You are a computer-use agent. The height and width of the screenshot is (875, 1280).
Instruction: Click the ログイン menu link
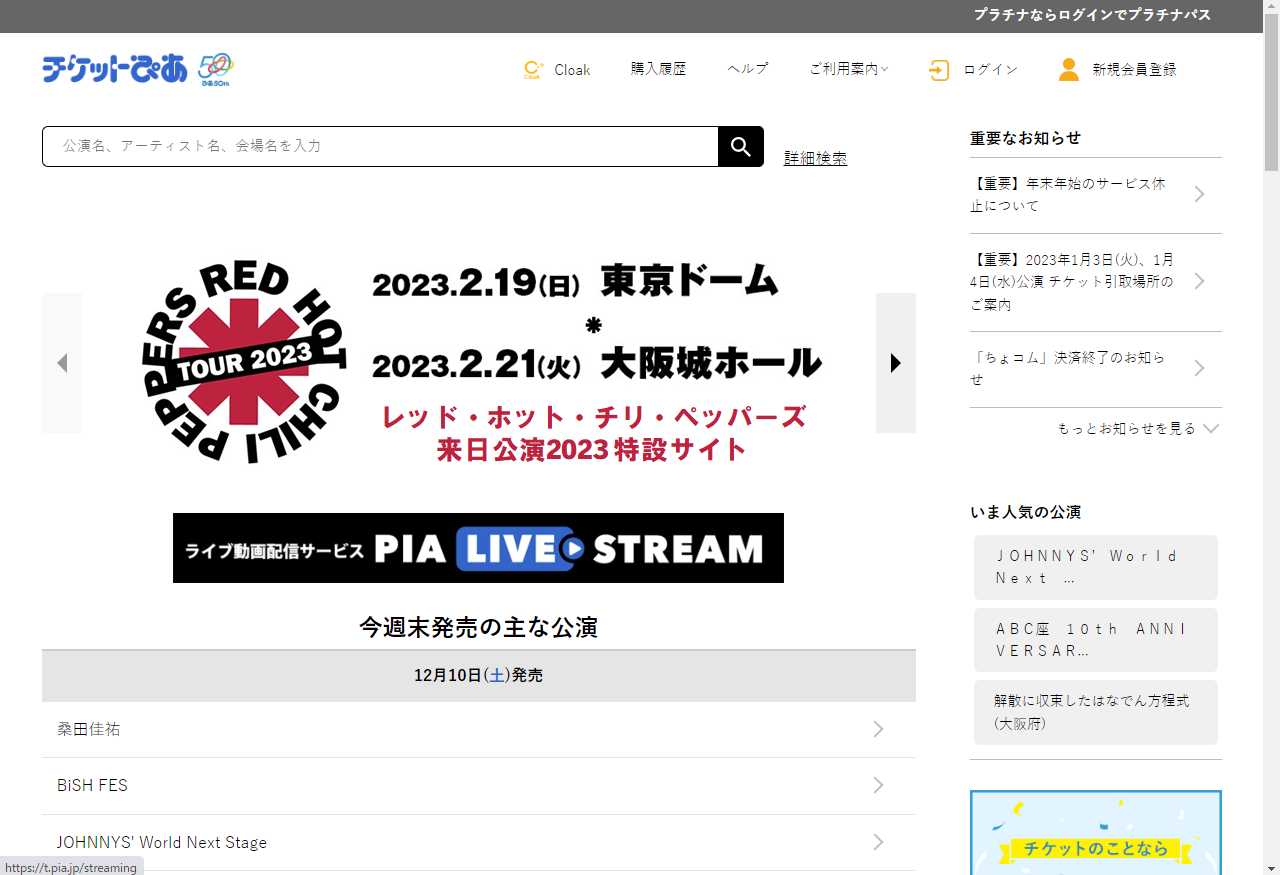(991, 69)
